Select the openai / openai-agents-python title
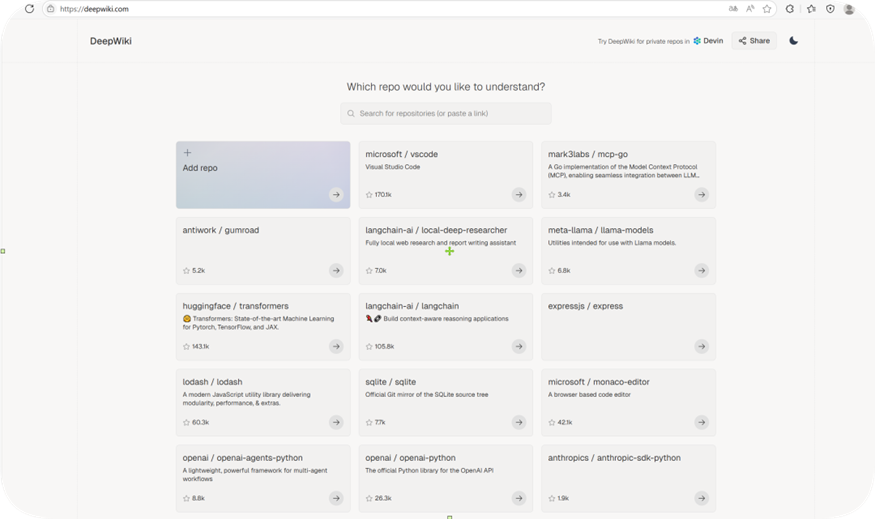The image size is (875, 519). [x=242, y=458]
